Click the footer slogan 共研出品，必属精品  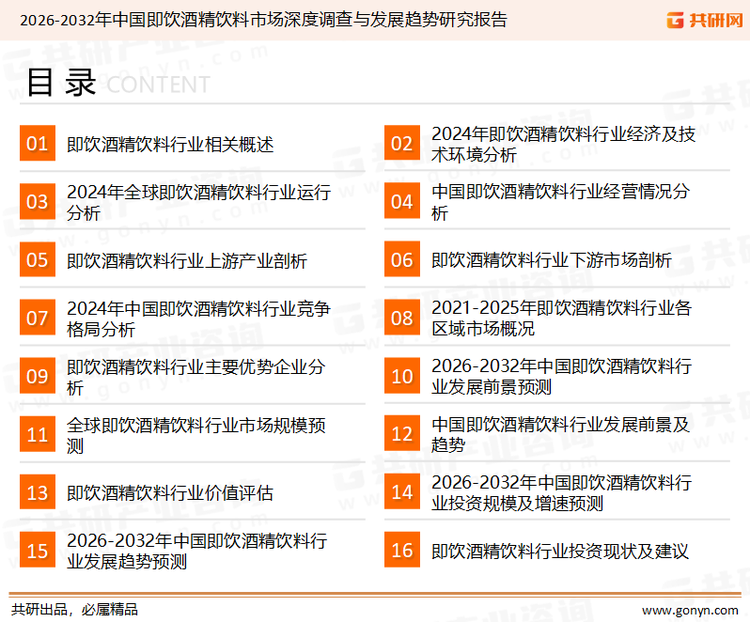[75, 610]
